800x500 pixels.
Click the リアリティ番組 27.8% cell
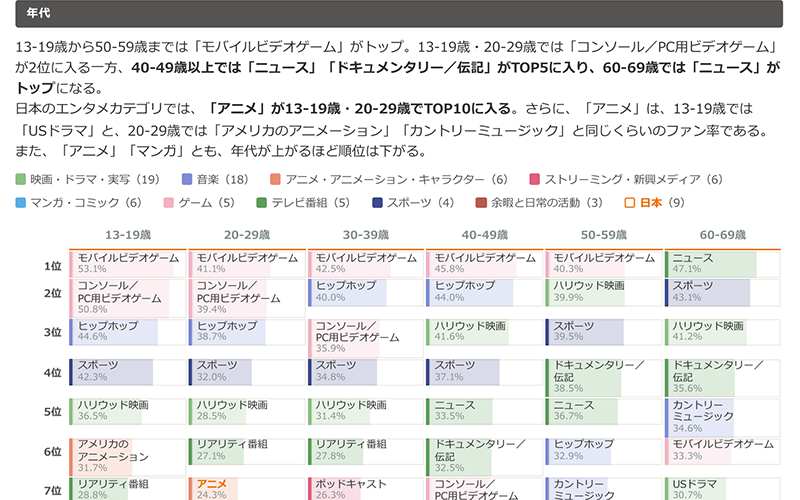[366, 452]
